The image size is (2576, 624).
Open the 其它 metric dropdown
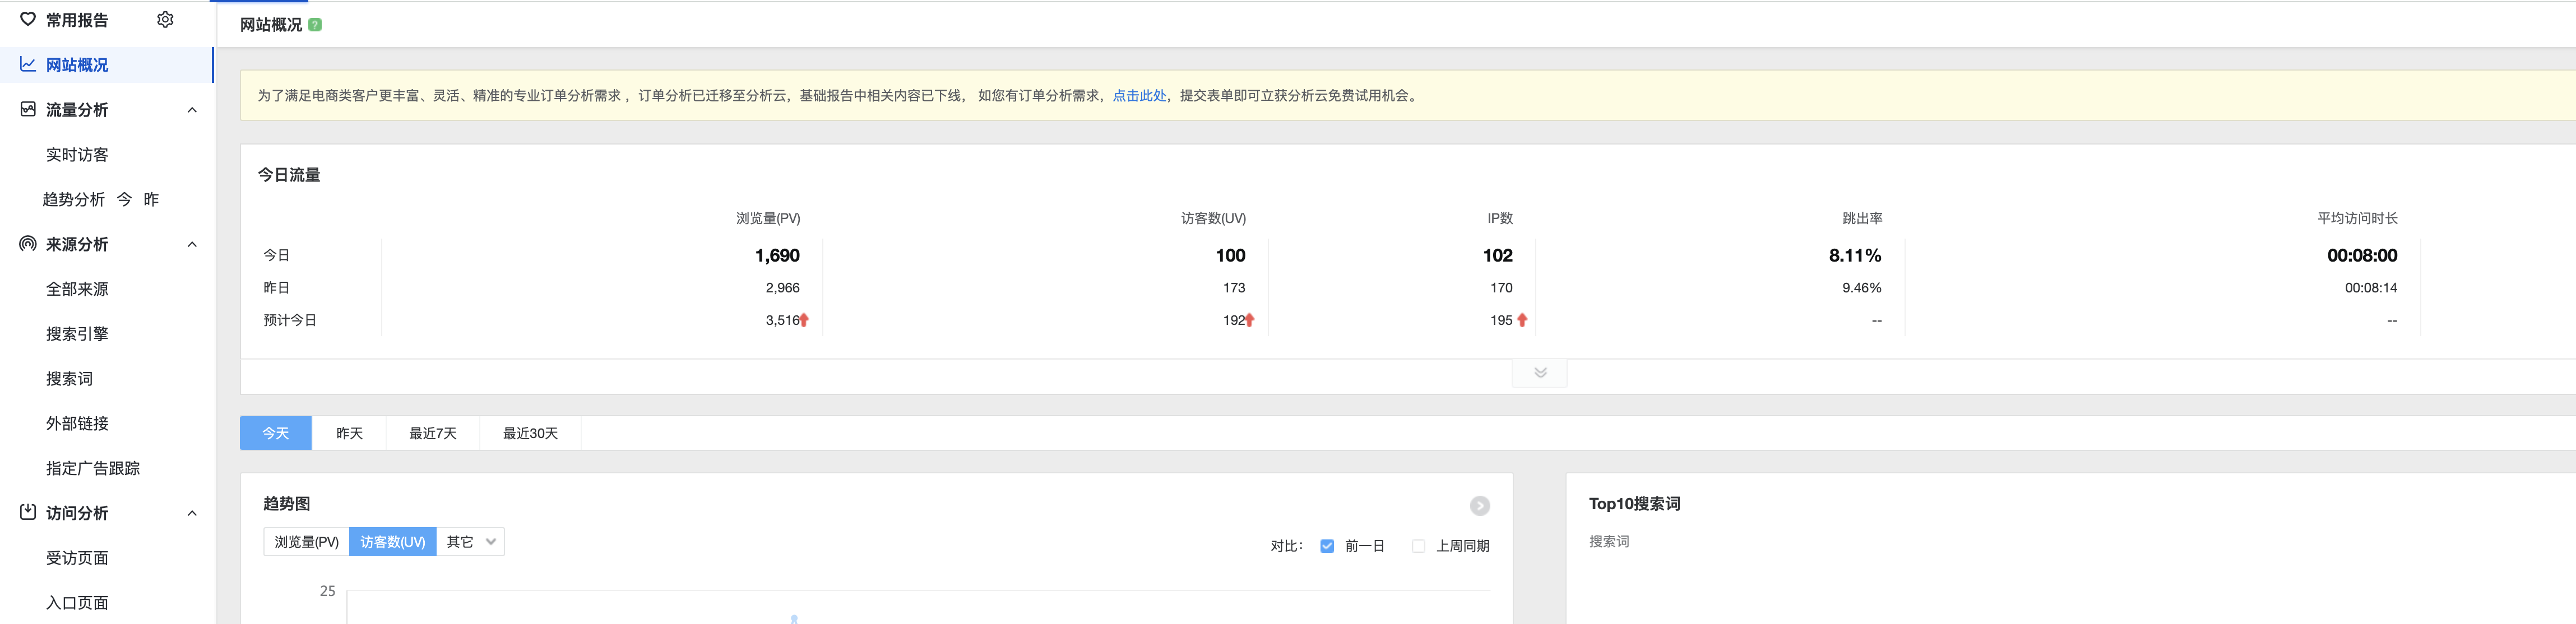pyautogui.click(x=470, y=542)
